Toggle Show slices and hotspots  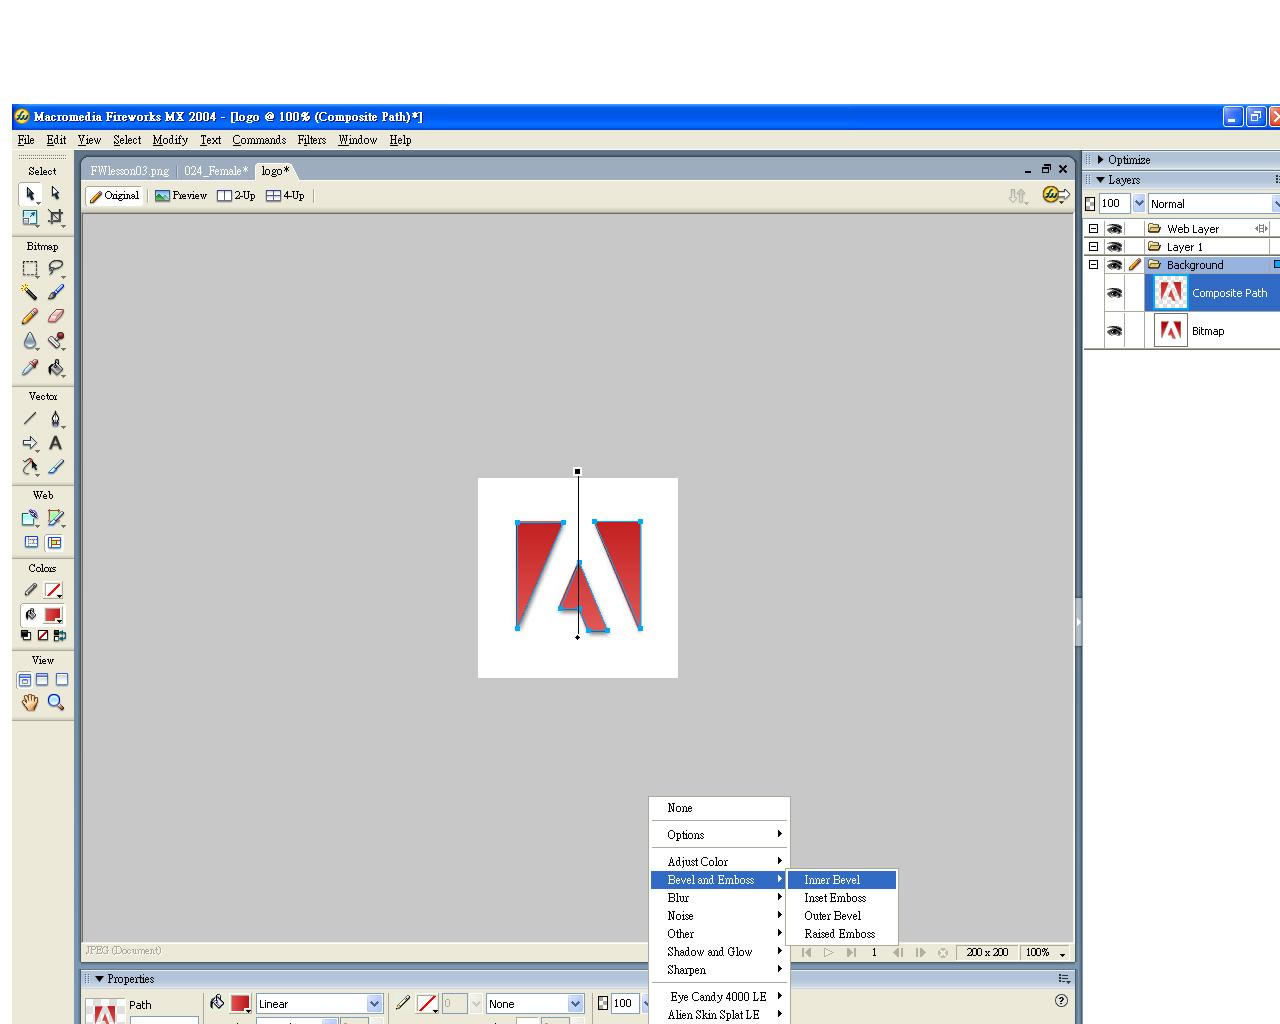click(x=54, y=542)
